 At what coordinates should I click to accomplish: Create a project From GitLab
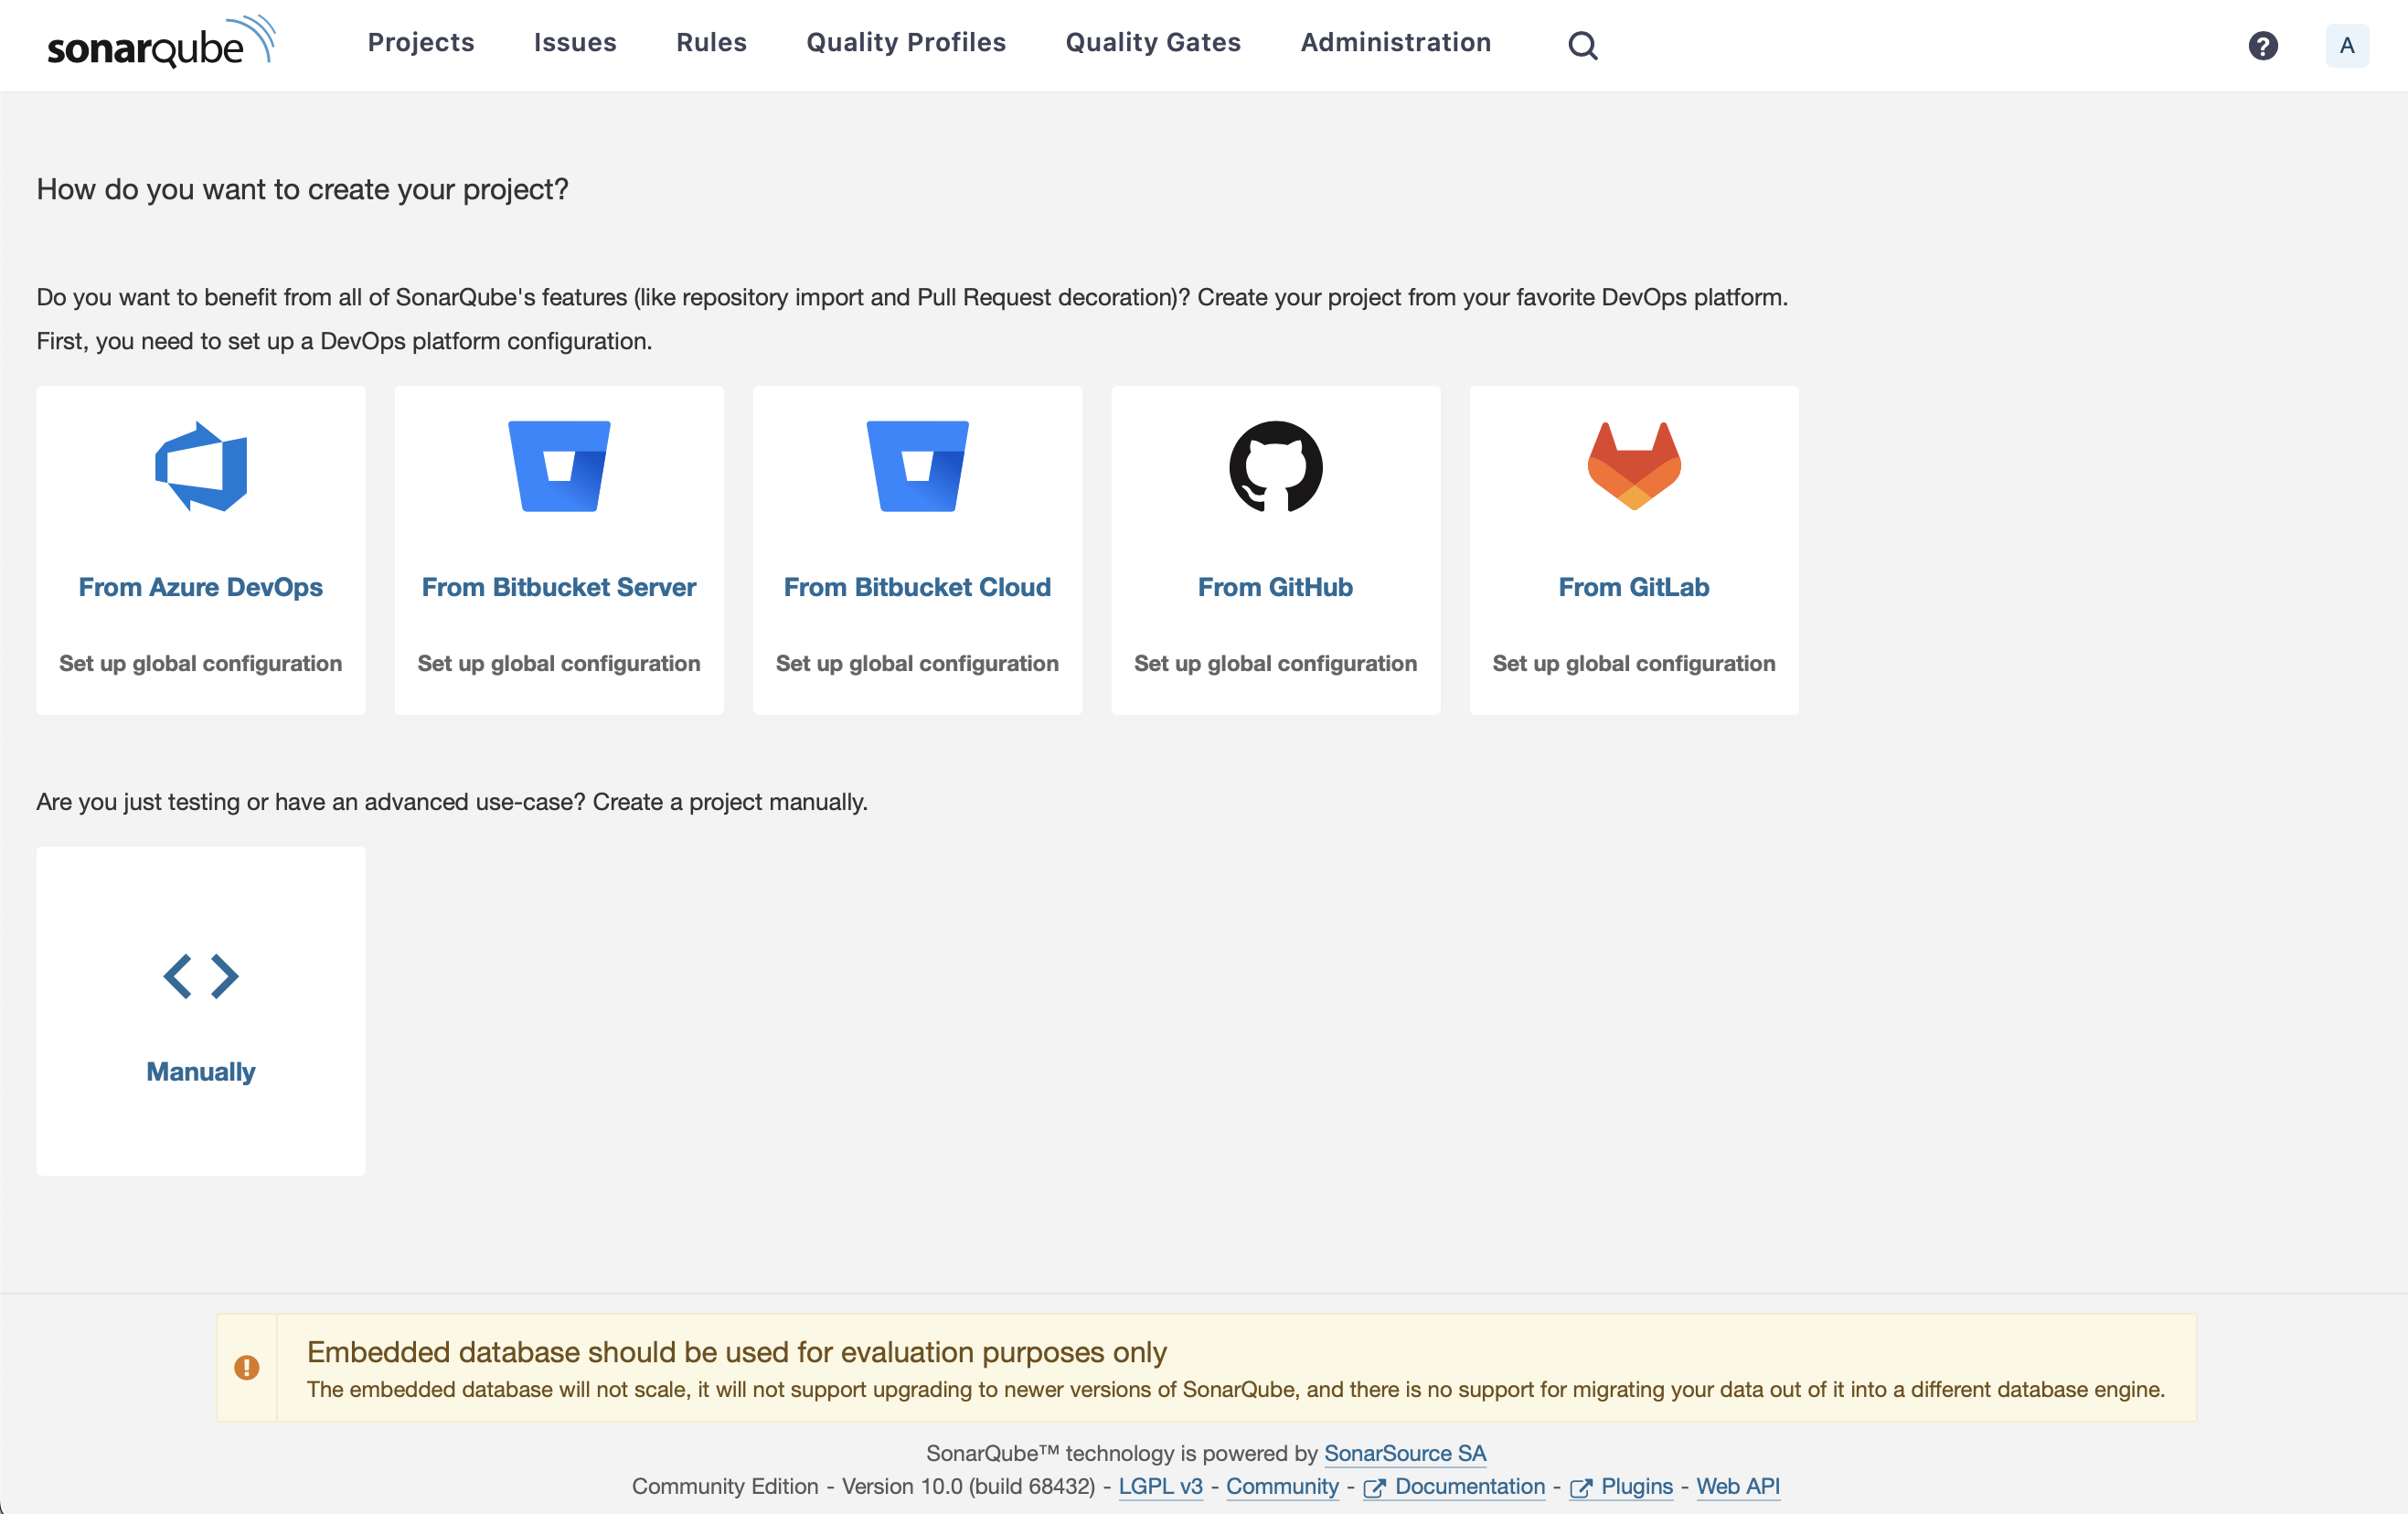click(1633, 587)
